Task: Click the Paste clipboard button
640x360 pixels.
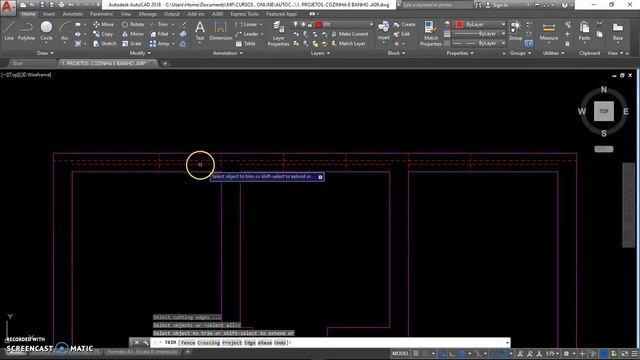Action: 584,31
